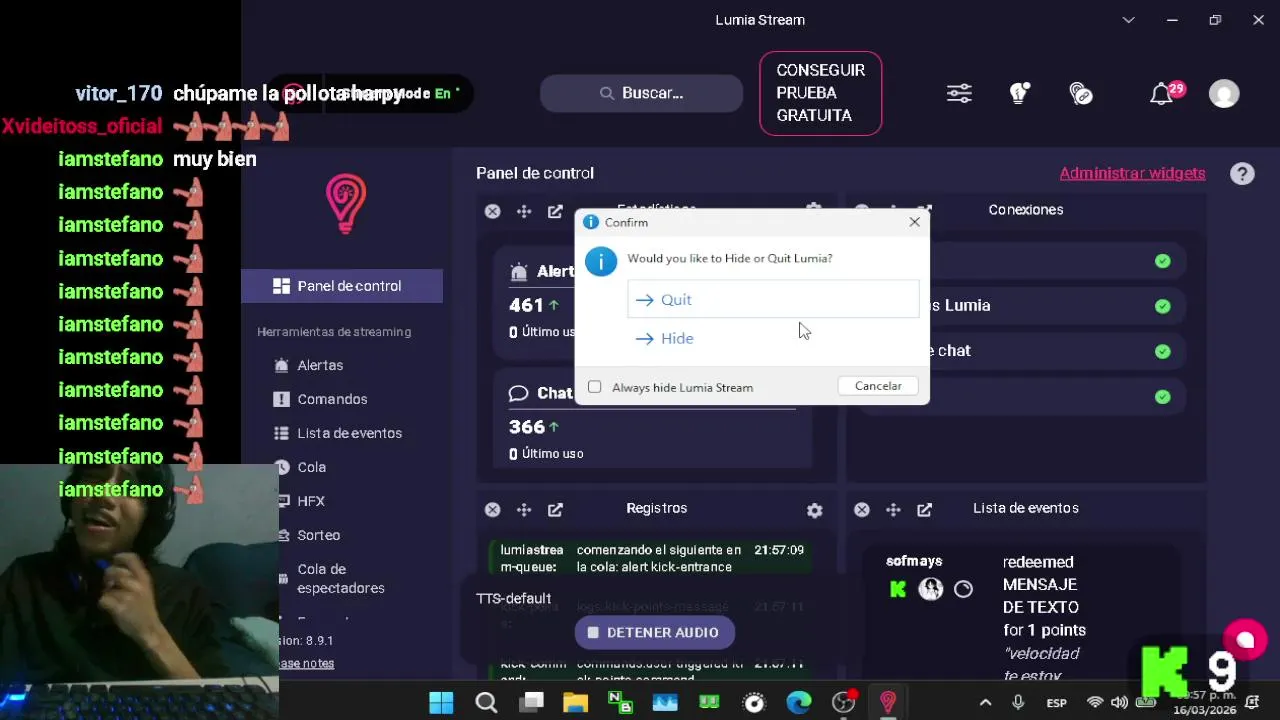Select Panel de control in sidebar
The image size is (1280, 720).
342,286
